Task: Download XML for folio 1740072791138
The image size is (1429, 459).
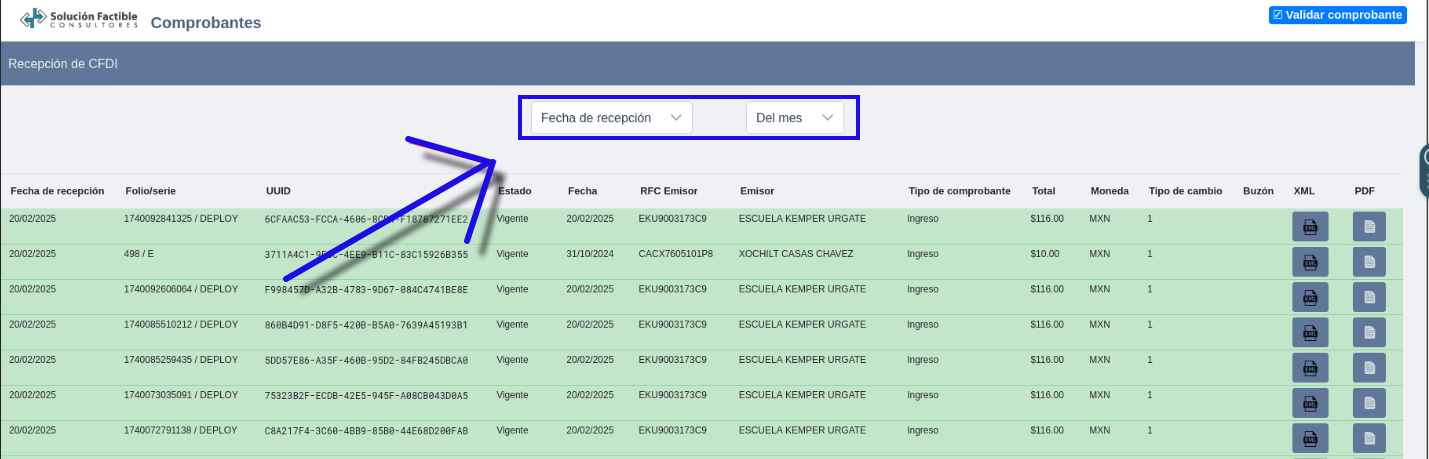Action: click(1310, 438)
